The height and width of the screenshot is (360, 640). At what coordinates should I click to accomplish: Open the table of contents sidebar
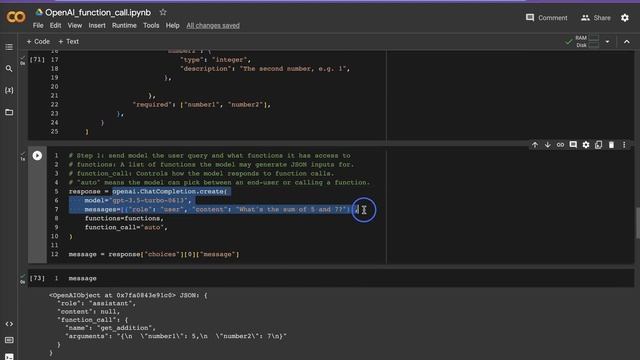(x=9, y=47)
